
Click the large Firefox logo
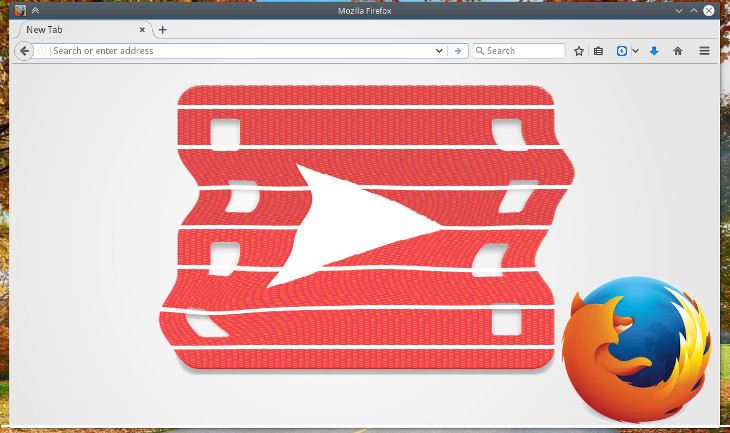[636, 349]
